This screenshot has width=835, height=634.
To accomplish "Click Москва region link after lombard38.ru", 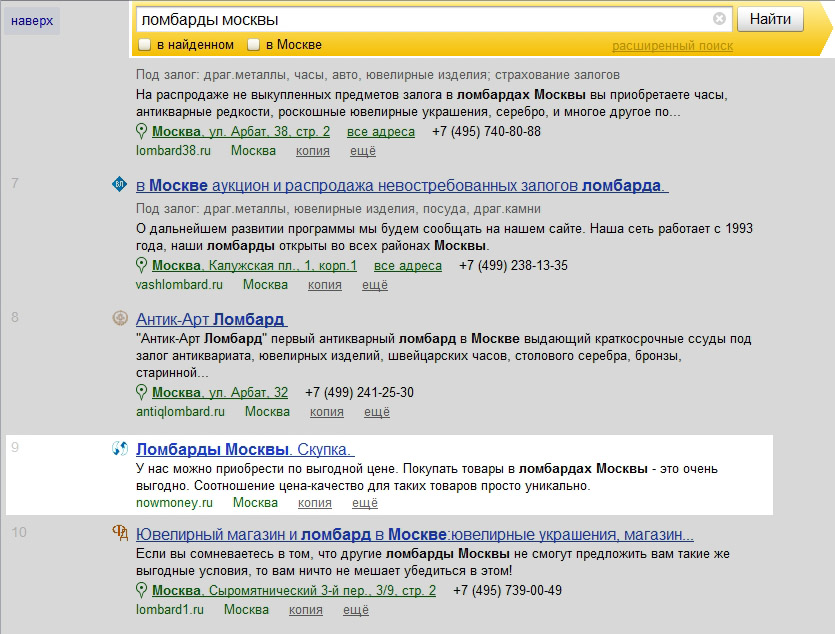I will (x=253, y=151).
